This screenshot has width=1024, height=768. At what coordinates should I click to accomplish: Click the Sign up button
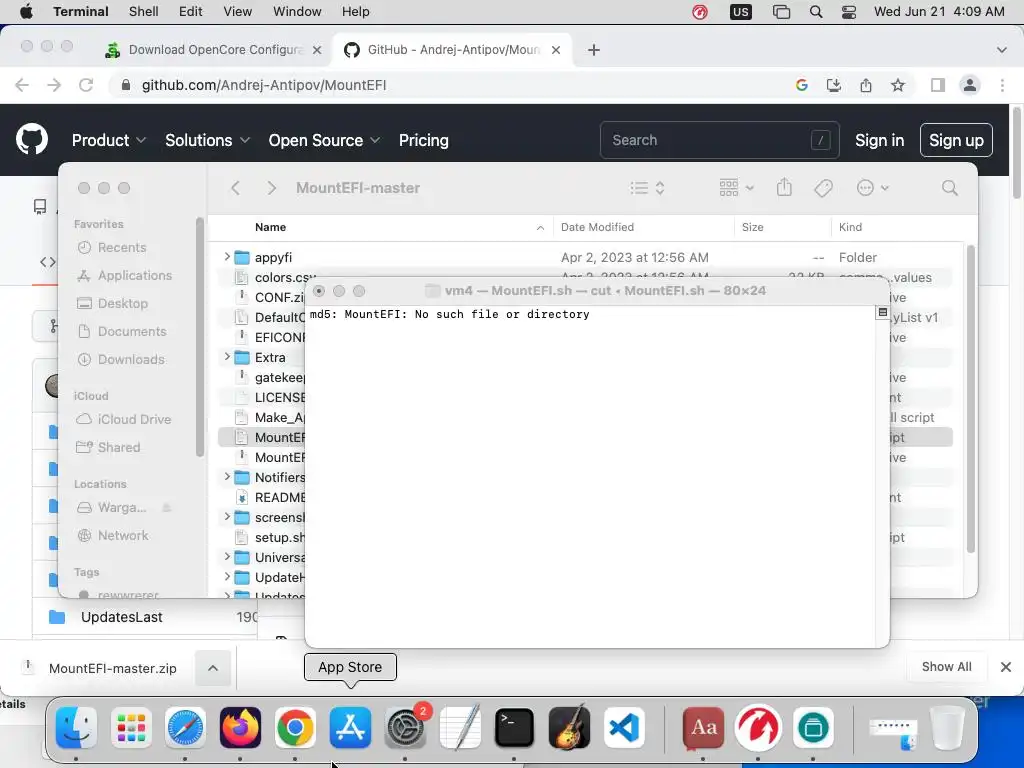point(956,140)
